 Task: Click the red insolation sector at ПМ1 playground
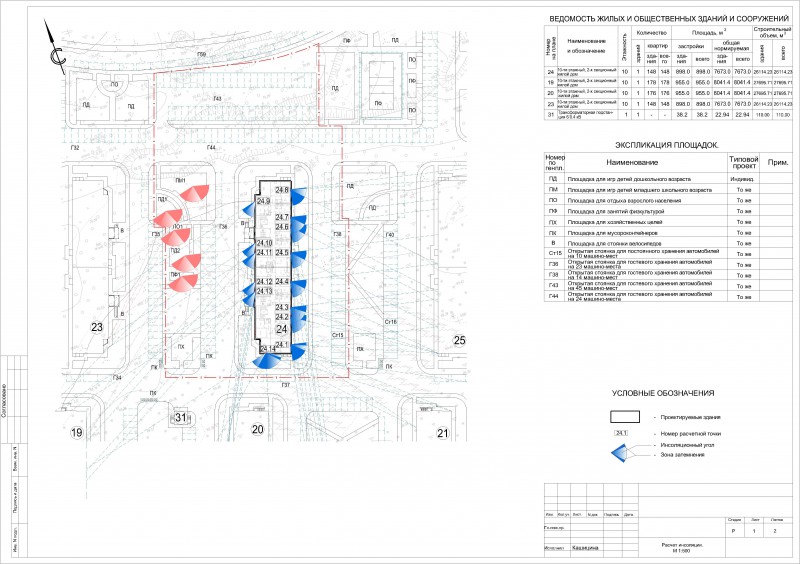[194, 193]
